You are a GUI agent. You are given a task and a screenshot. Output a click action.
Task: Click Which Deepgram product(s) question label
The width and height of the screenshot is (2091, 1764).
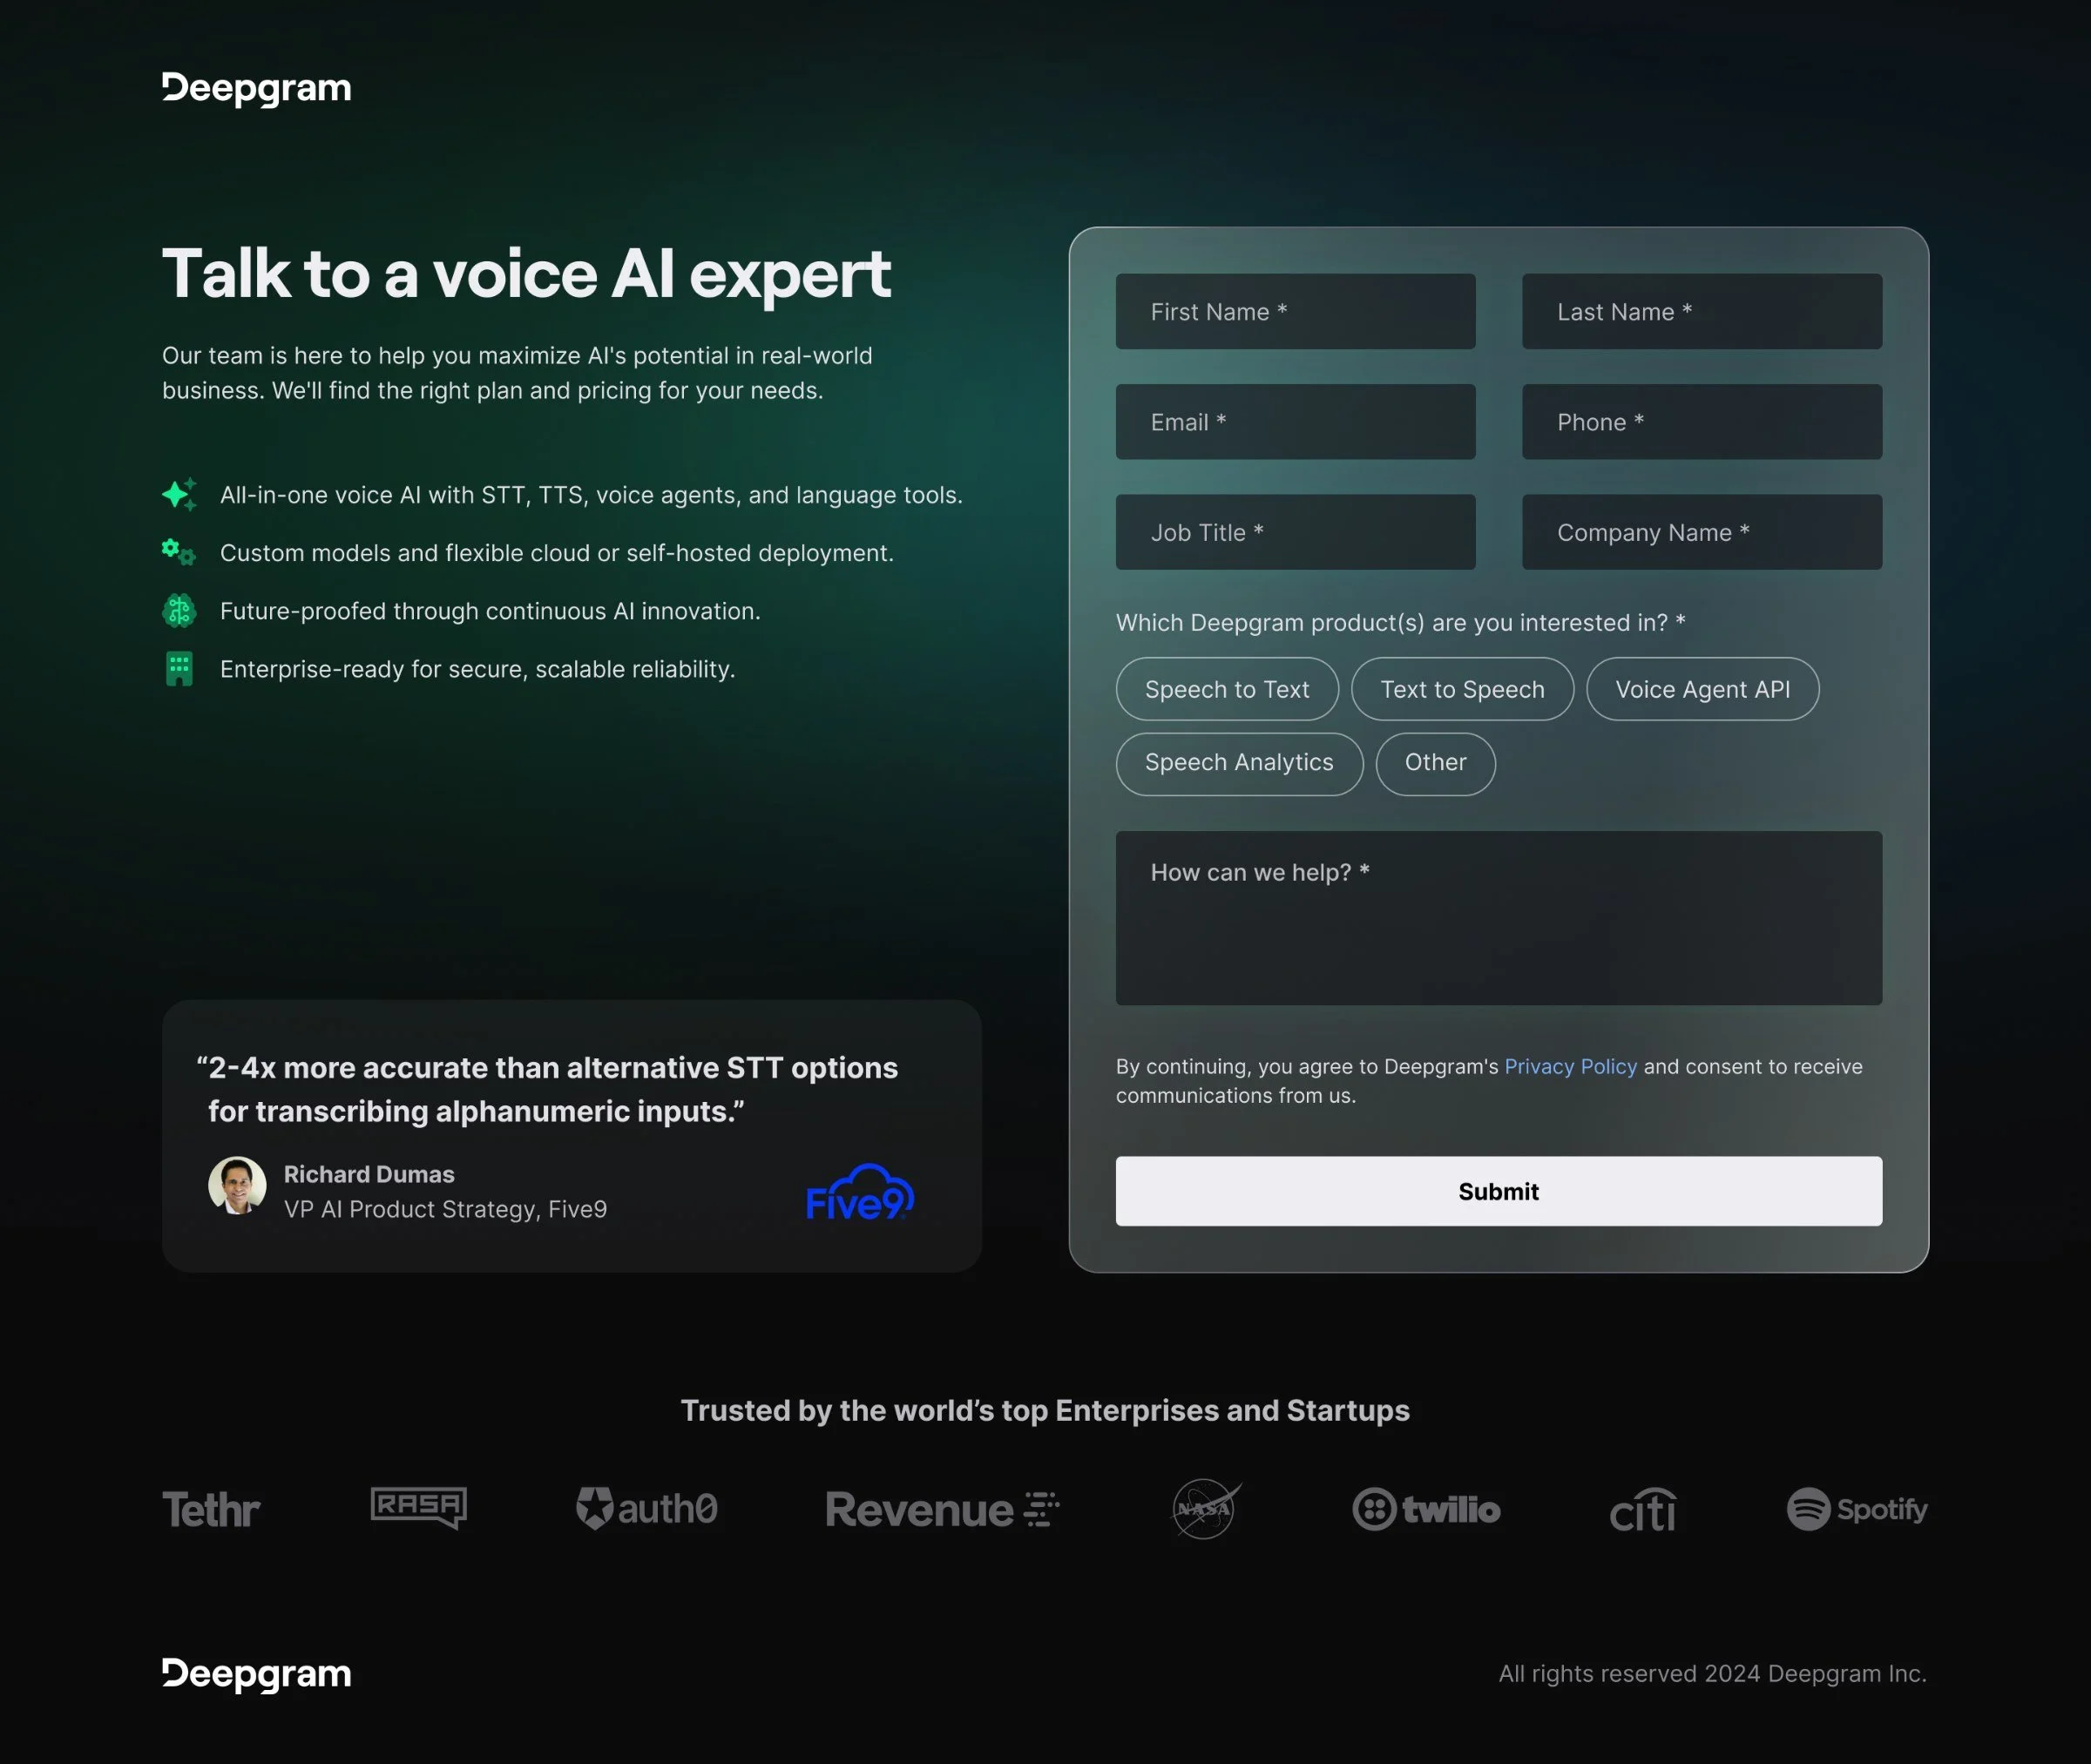pyautogui.click(x=1400, y=622)
